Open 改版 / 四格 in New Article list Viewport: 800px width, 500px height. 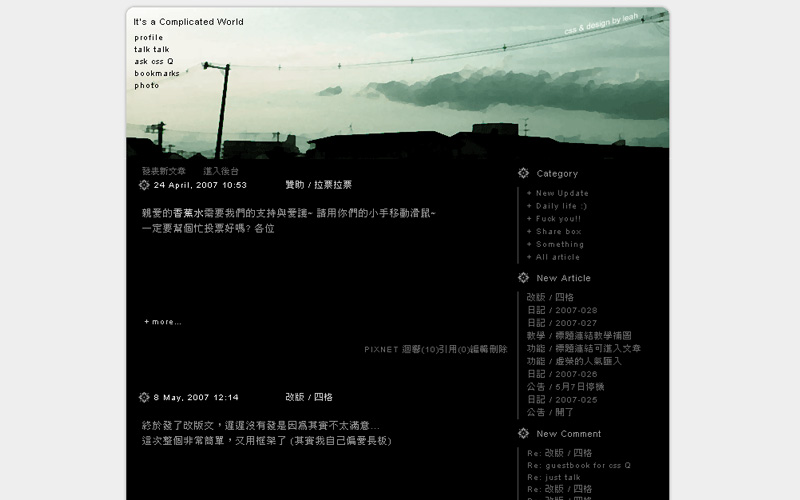click(x=550, y=297)
